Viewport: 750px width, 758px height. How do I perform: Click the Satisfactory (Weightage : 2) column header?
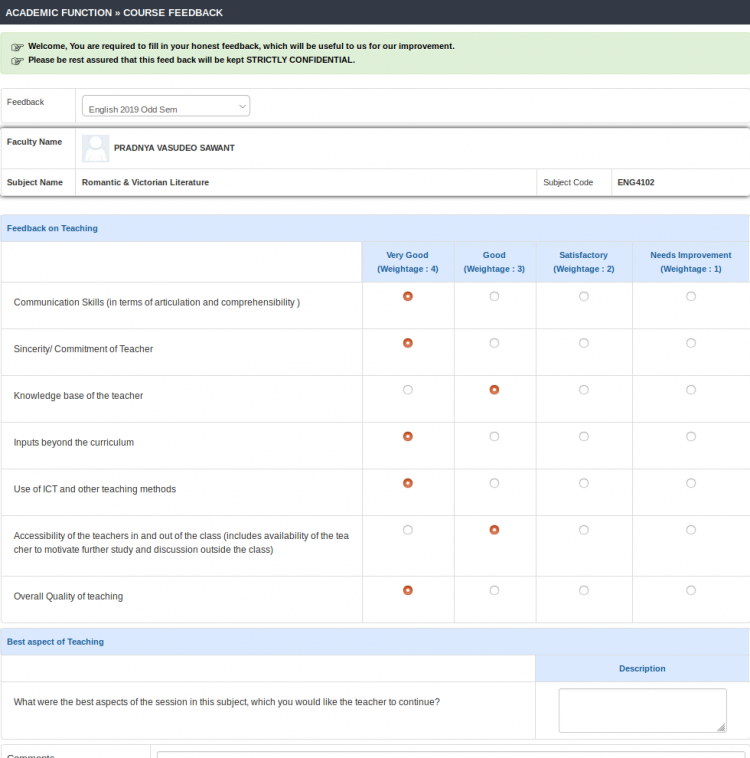point(584,262)
